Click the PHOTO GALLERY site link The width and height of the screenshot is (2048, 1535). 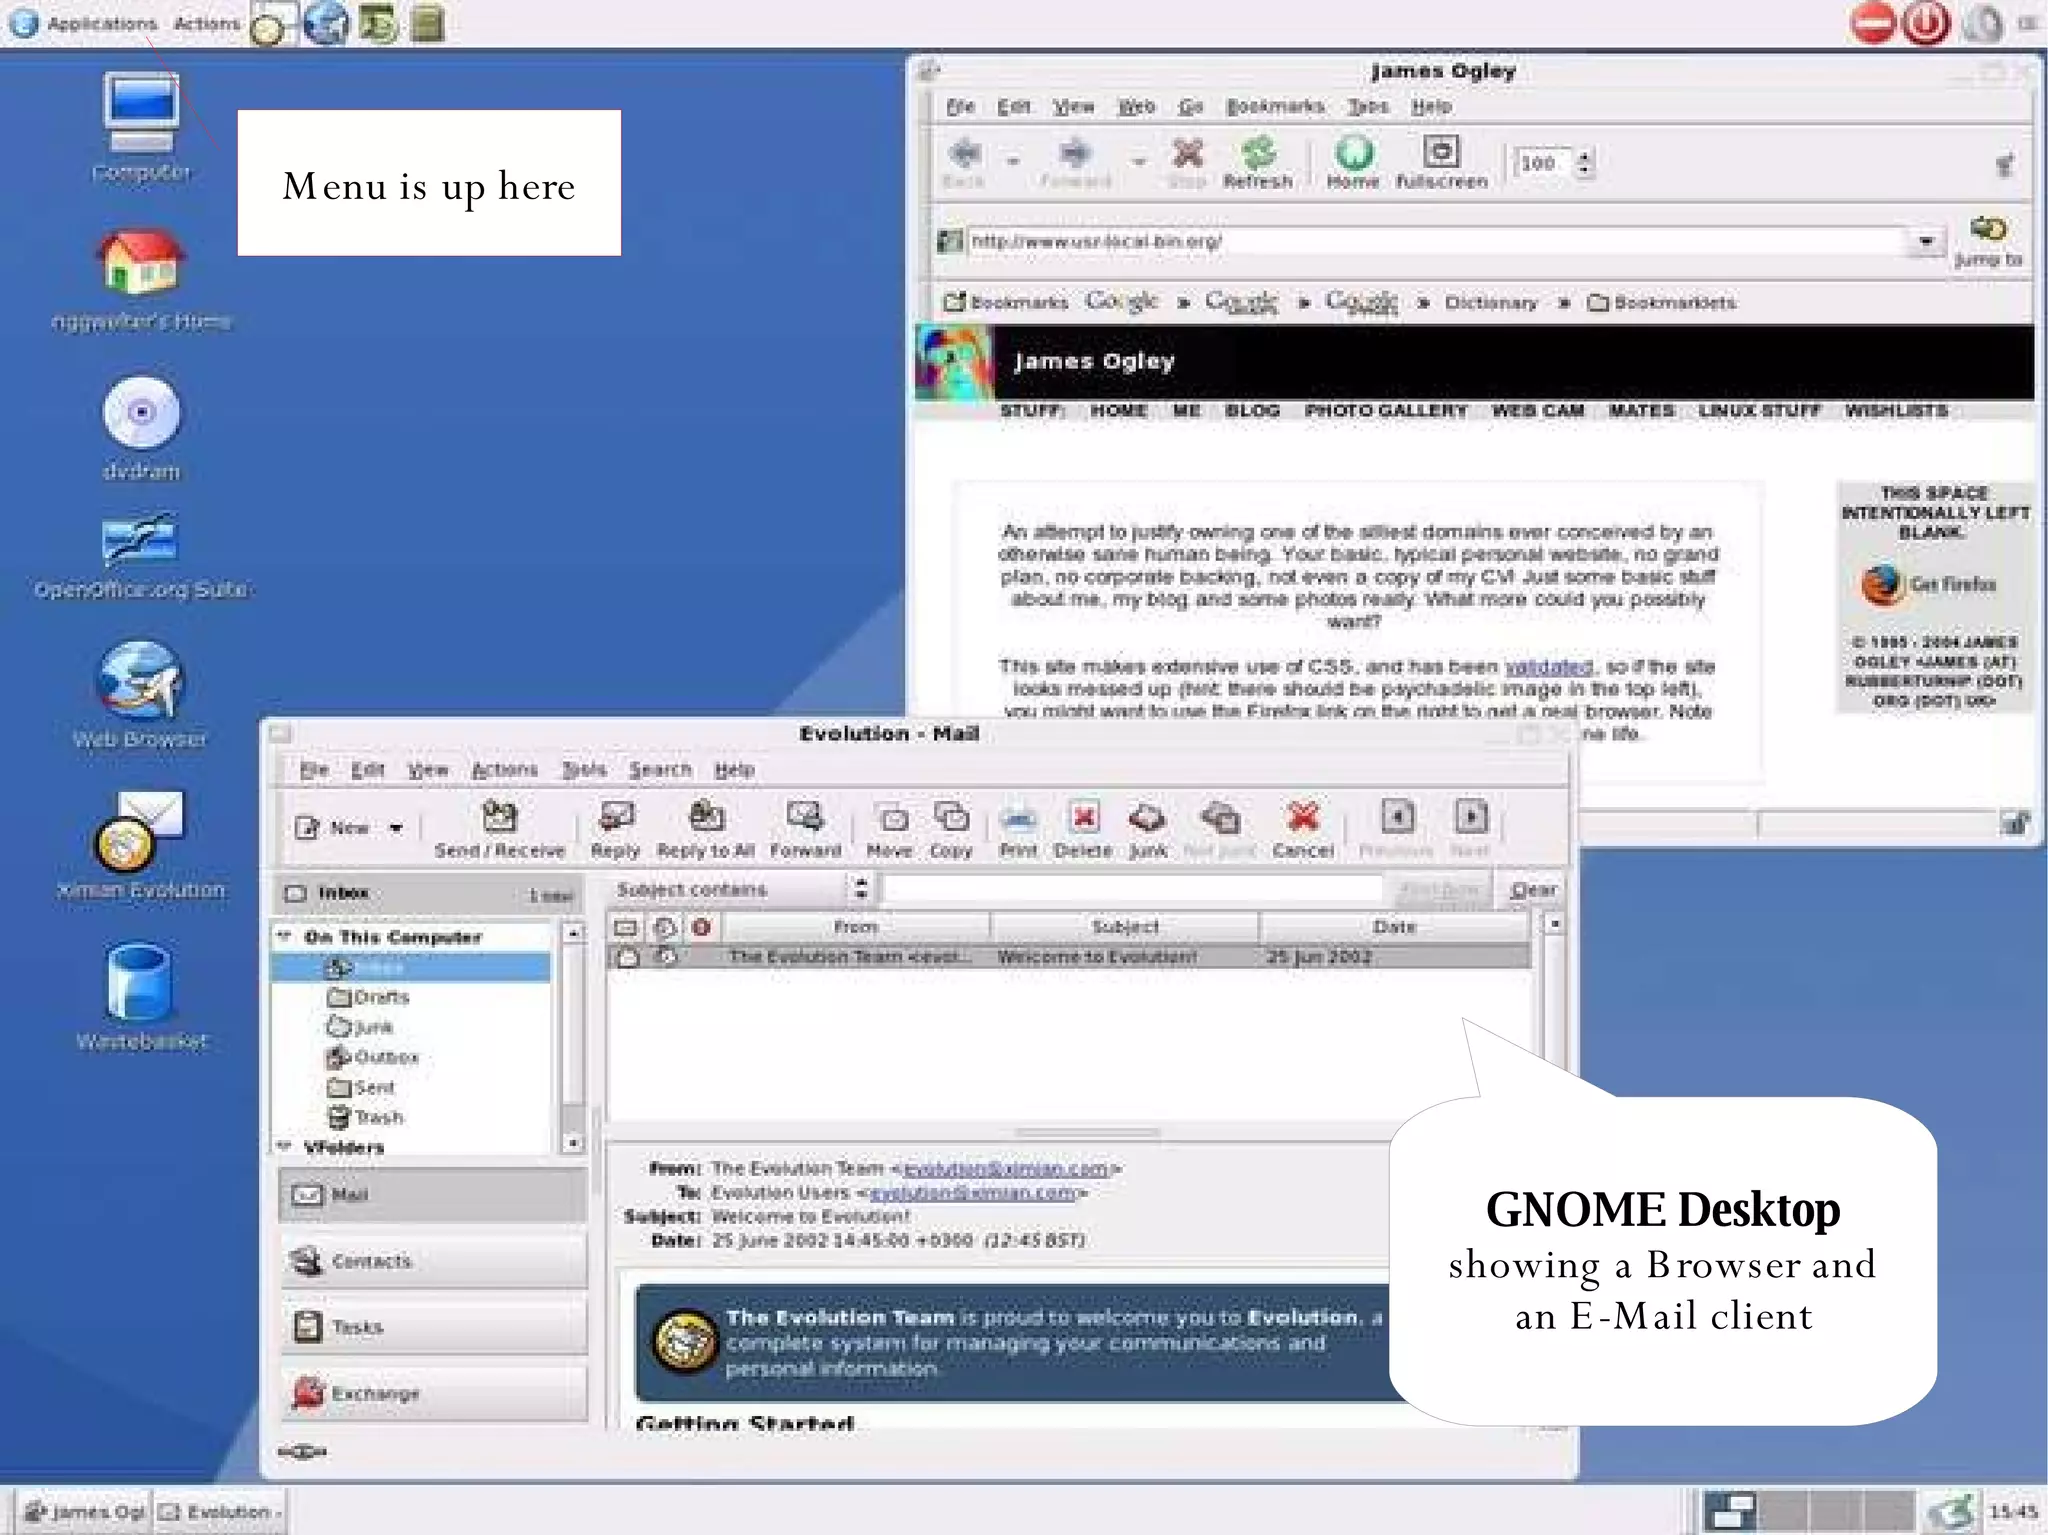[1386, 410]
